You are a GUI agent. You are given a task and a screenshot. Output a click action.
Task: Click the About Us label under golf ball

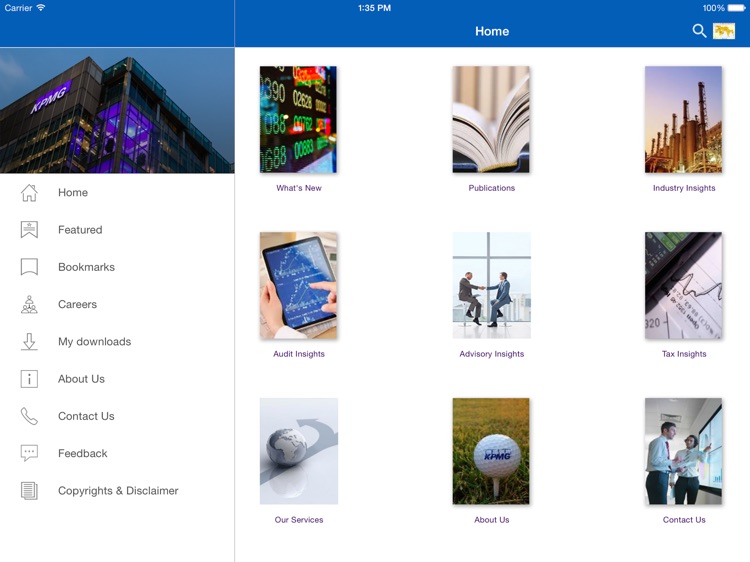(492, 520)
